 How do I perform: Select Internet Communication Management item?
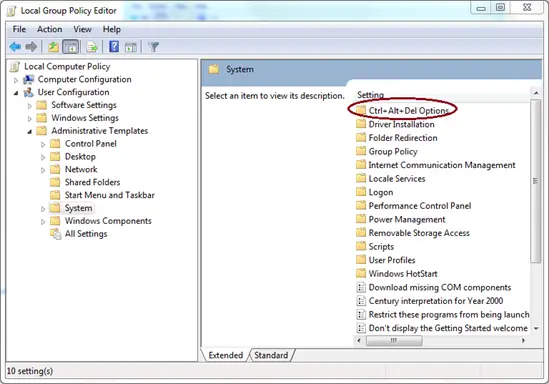tap(442, 165)
